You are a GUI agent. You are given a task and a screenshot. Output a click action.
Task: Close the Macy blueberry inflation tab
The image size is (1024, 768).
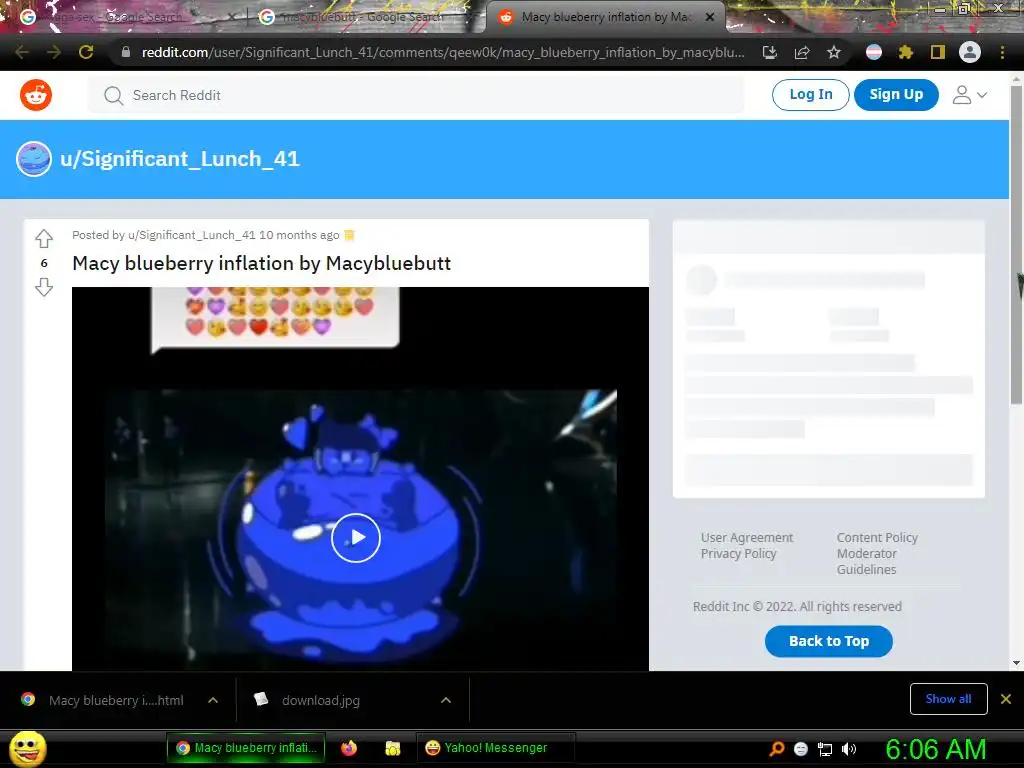[x=710, y=17]
